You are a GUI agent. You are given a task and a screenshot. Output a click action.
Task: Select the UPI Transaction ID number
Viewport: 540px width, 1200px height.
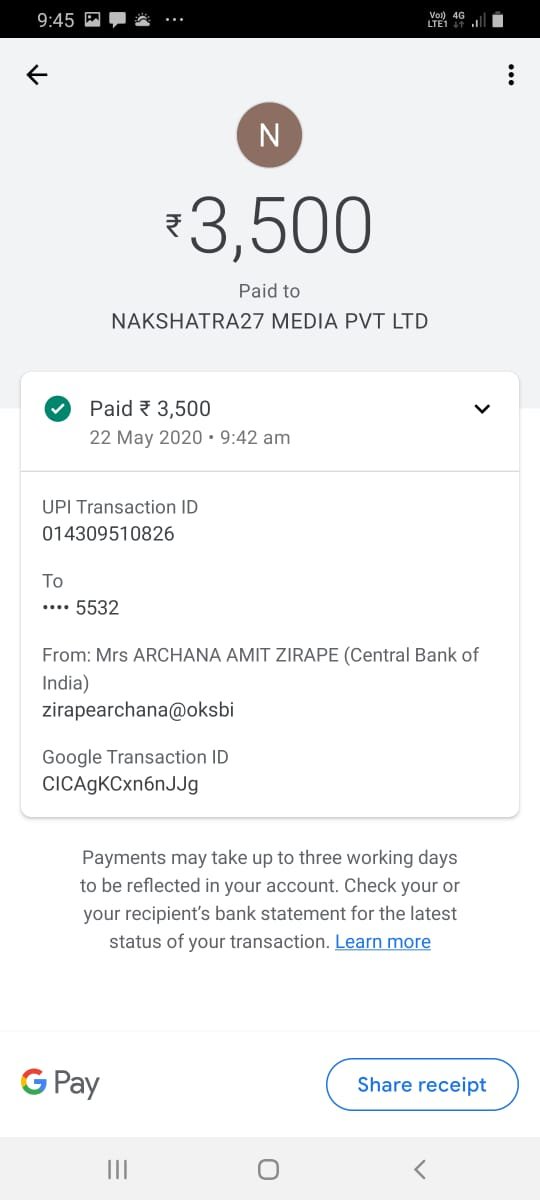[x=108, y=534]
